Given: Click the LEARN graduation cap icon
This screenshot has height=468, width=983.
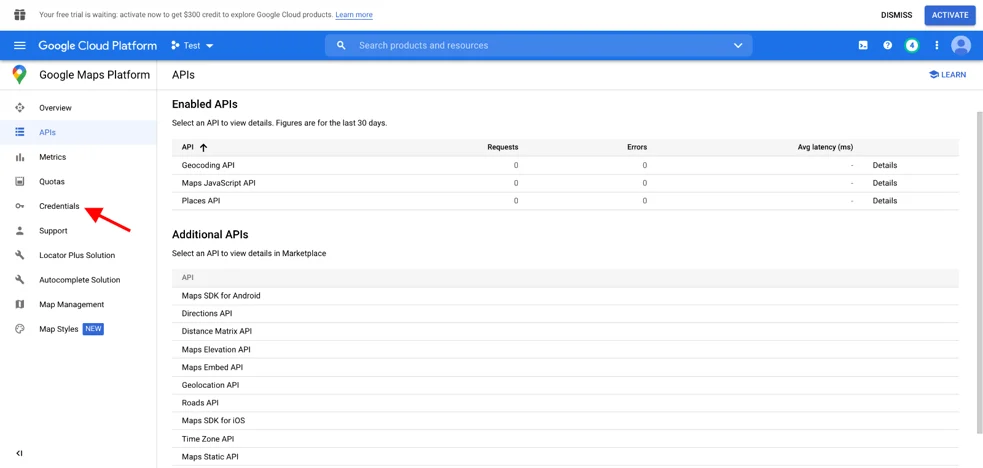Looking at the screenshot, I should tap(933, 75).
